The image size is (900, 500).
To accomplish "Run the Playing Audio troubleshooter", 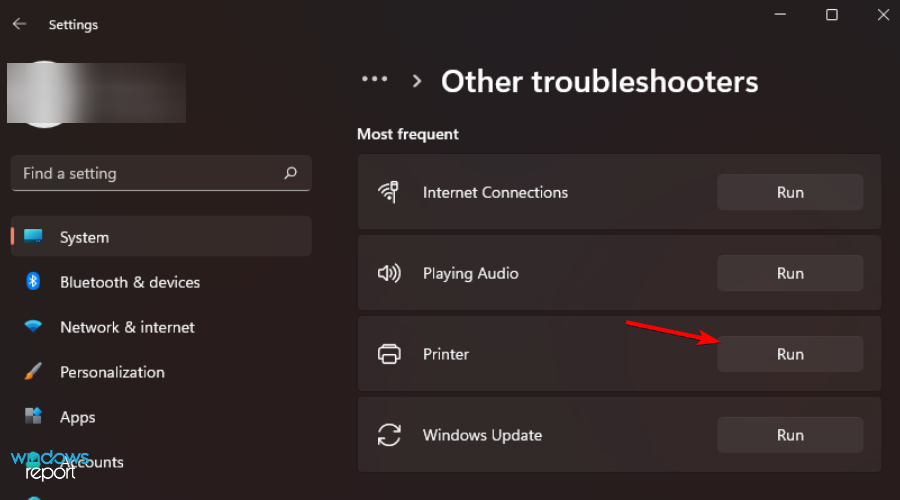I will [790, 273].
